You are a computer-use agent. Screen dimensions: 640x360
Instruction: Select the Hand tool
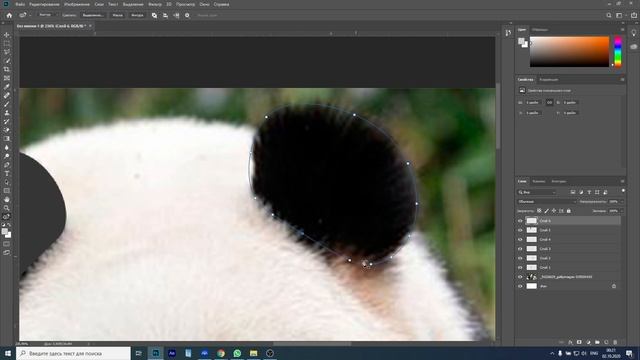(7, 200)
